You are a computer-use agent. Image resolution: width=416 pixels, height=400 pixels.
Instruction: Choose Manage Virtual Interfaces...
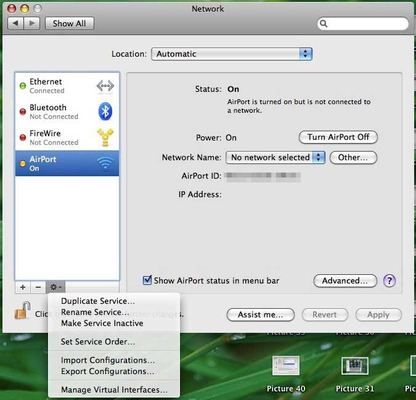114,390
